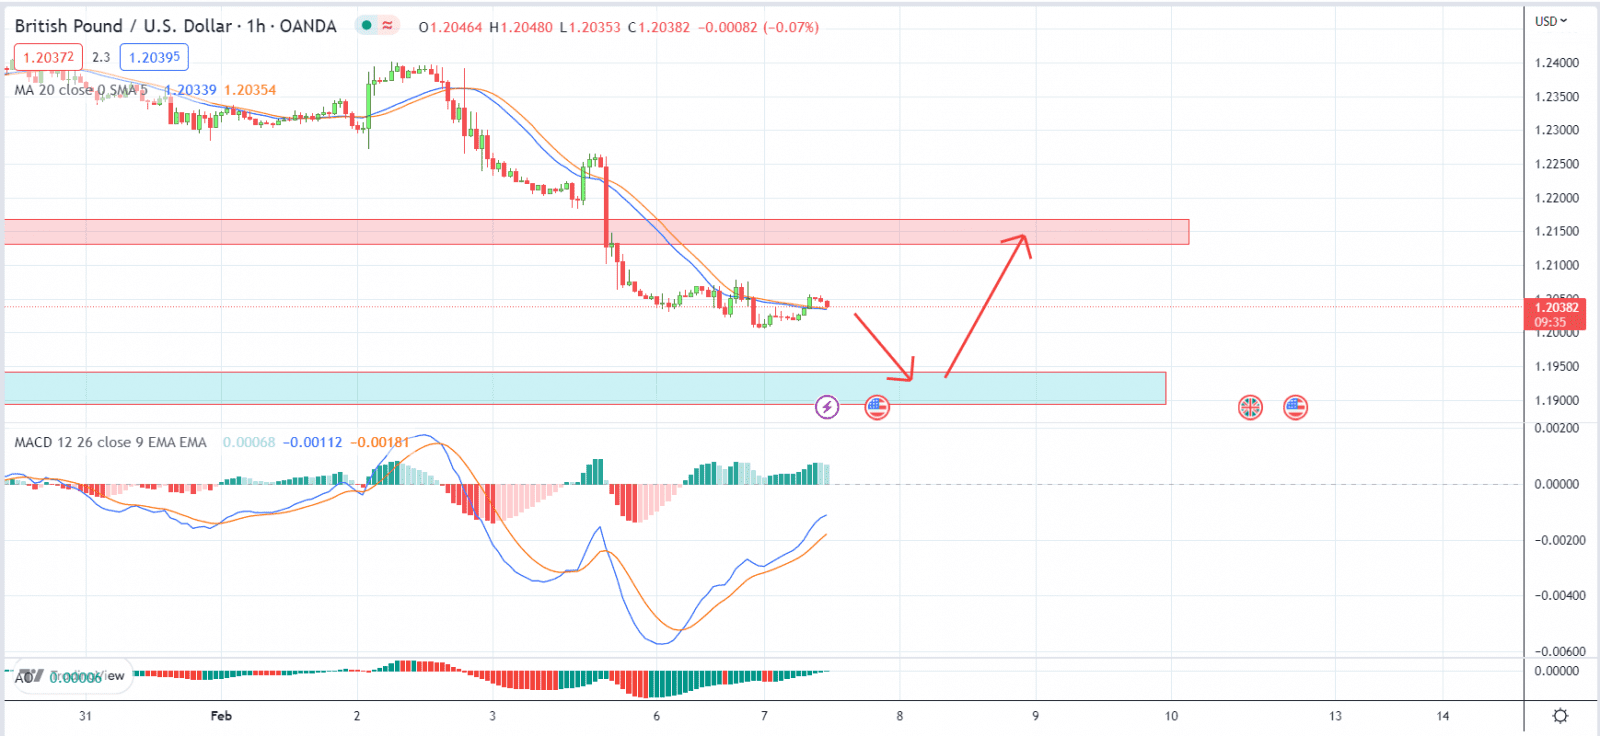Click MACD signal value −0.00181

point(380,442)
